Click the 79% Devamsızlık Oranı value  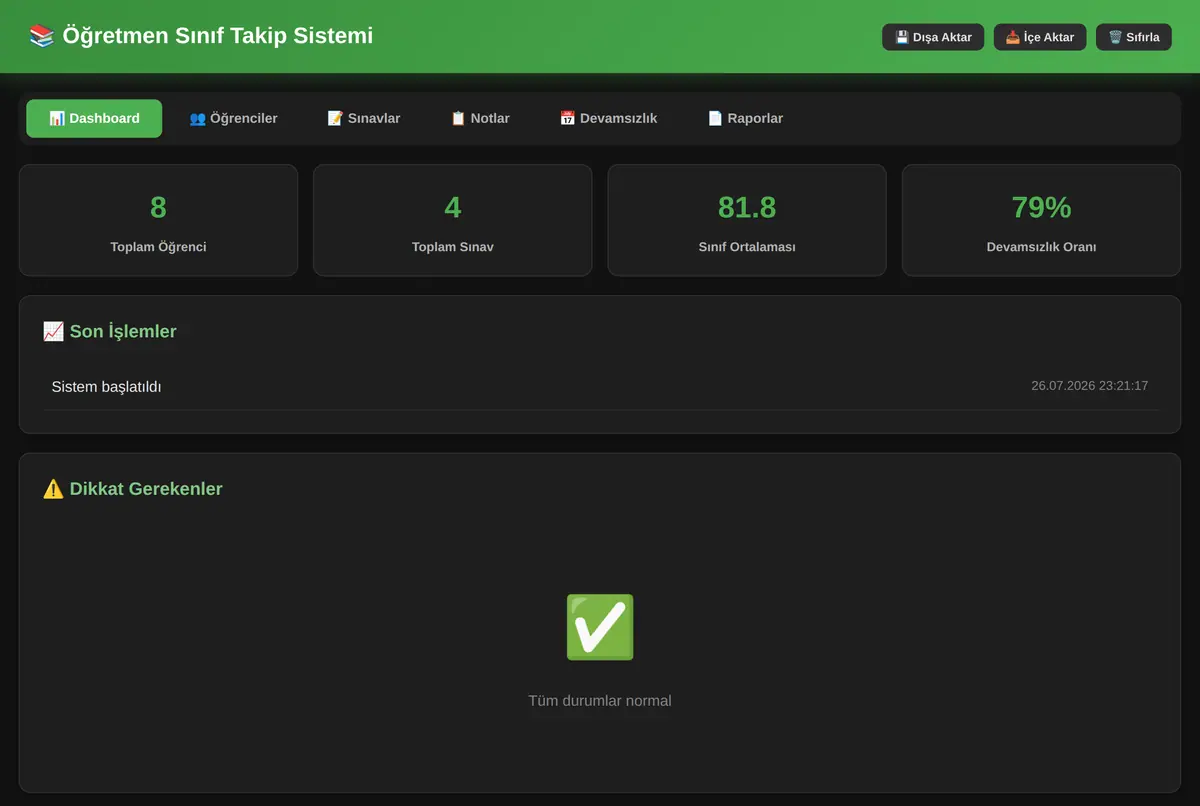tap(1041, 207)
